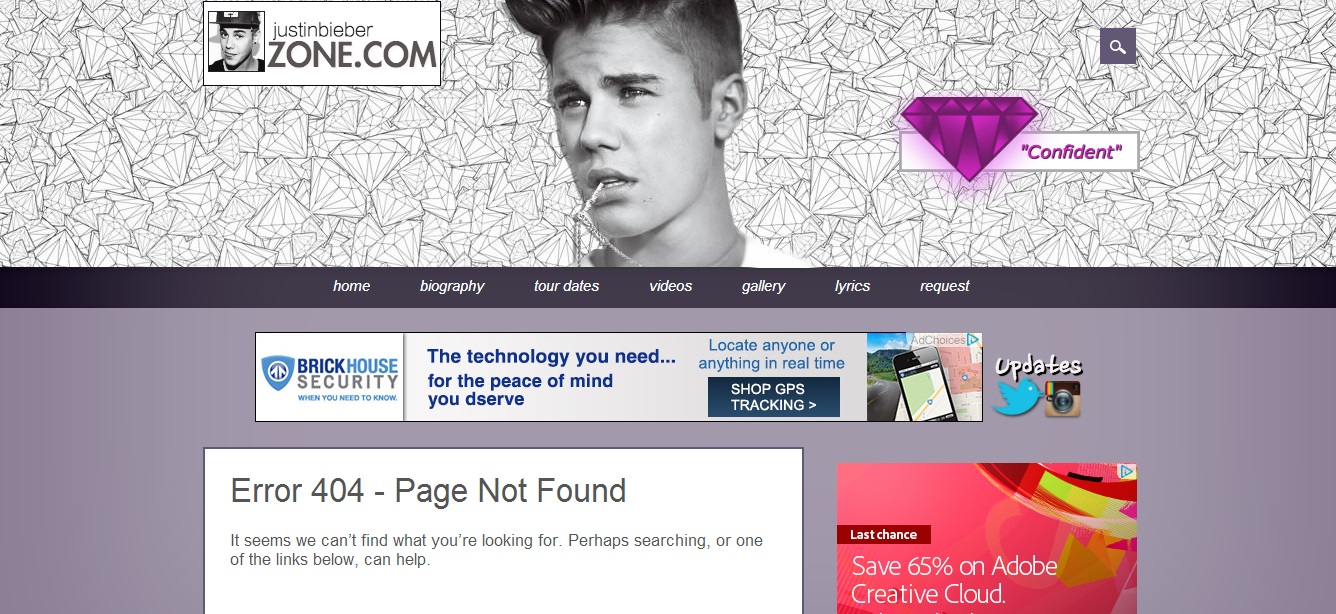Click the purple diamond icon
Screen dimensions: 1336x614
(x=969, y=137)
